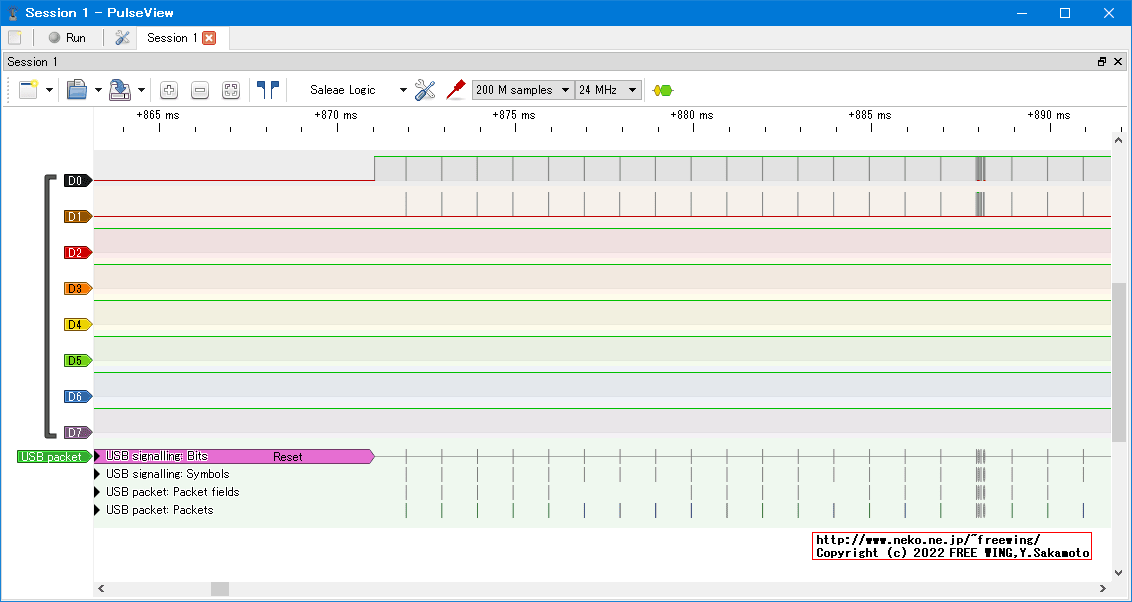1132x602 pixels.
Task: Open settings icon next to Run
Action: (123, 38)
